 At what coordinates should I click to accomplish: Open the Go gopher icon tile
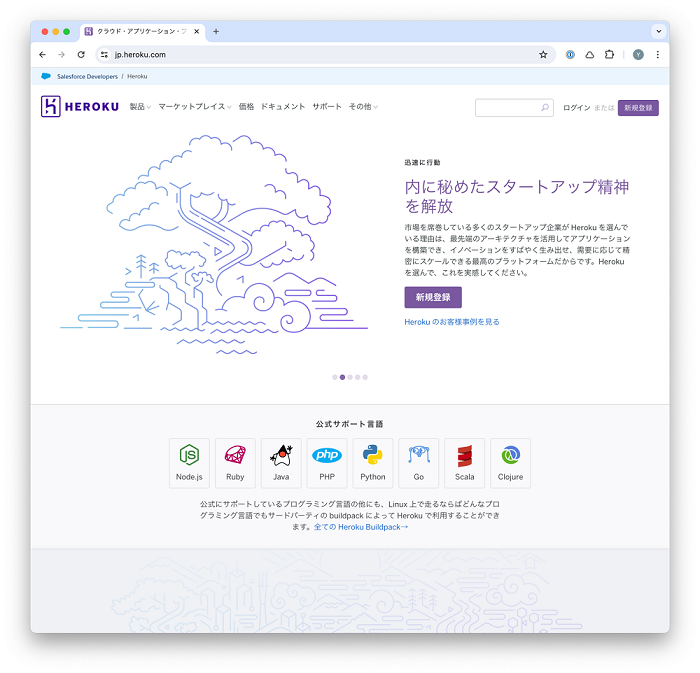418,463
